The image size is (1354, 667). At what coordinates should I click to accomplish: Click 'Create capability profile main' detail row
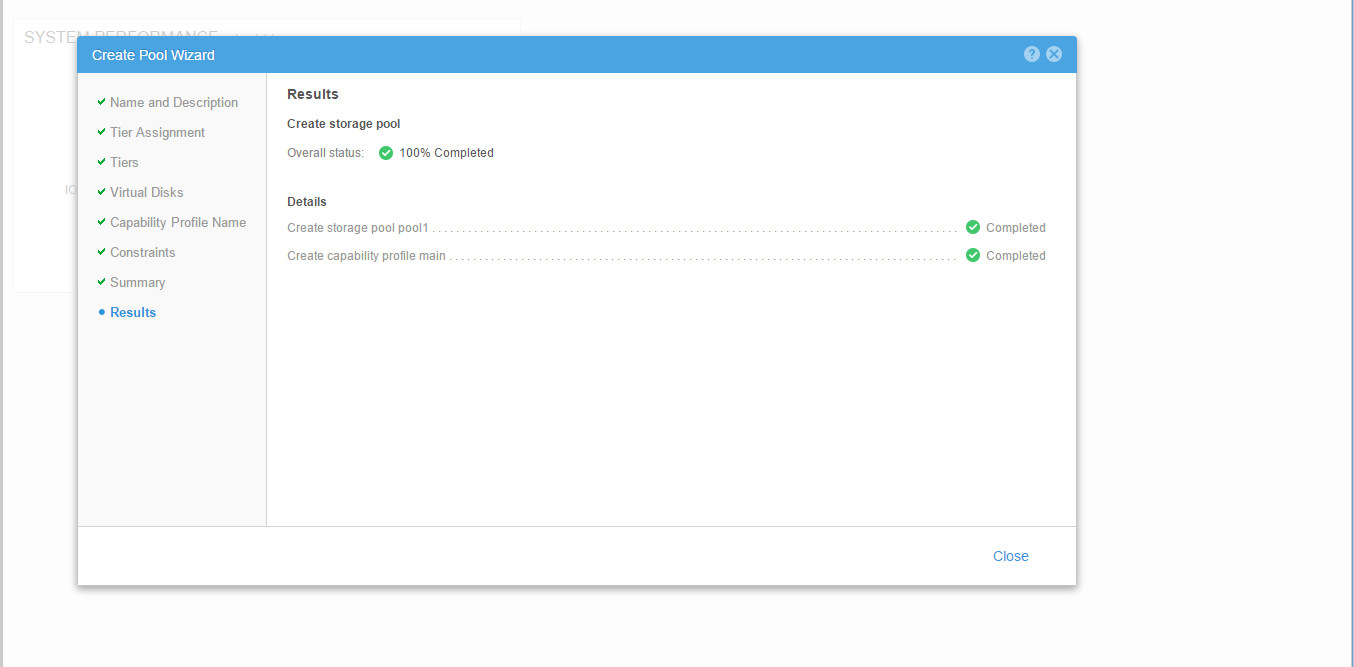(x=666, y=256)
